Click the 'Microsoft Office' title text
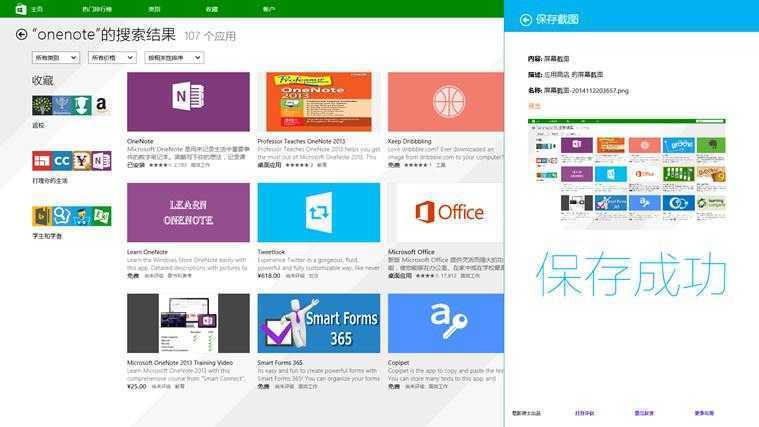 pos(411,252)
